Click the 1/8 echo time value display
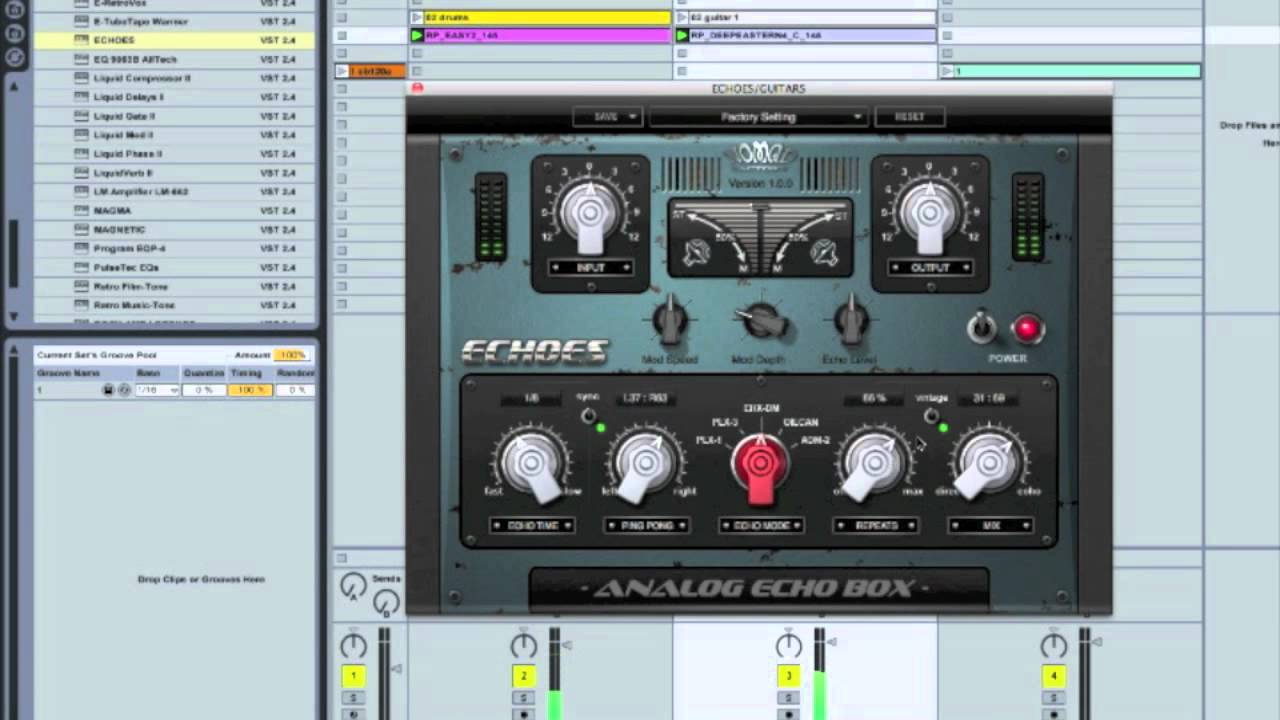Viewport: 1280px width, 720px height. coord(531,398)
